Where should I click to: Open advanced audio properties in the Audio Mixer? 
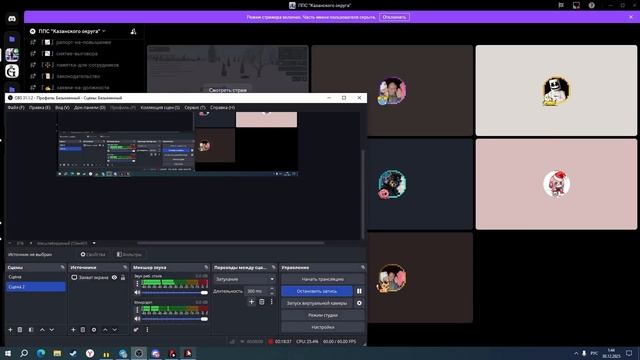[x=136, y=330]
